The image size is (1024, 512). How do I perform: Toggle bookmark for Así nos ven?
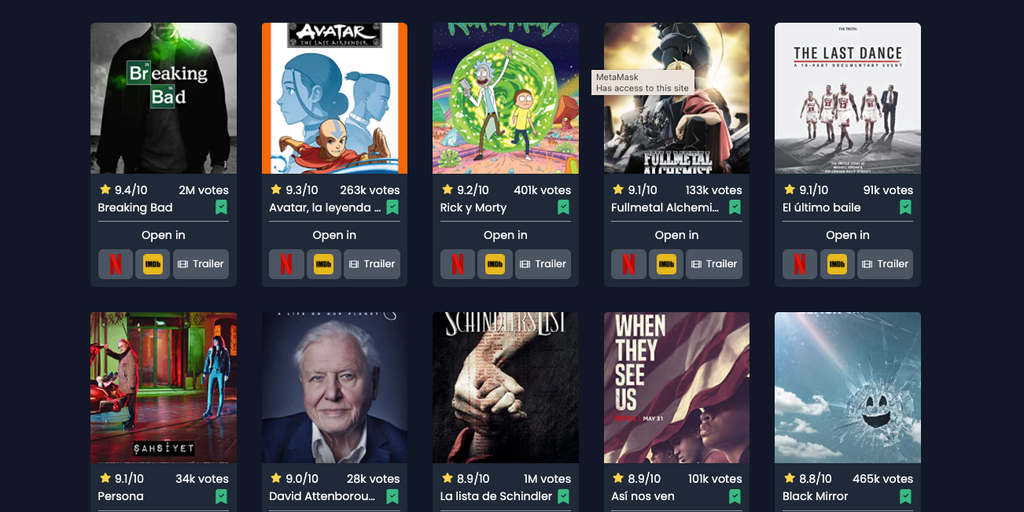click(734, 496)
